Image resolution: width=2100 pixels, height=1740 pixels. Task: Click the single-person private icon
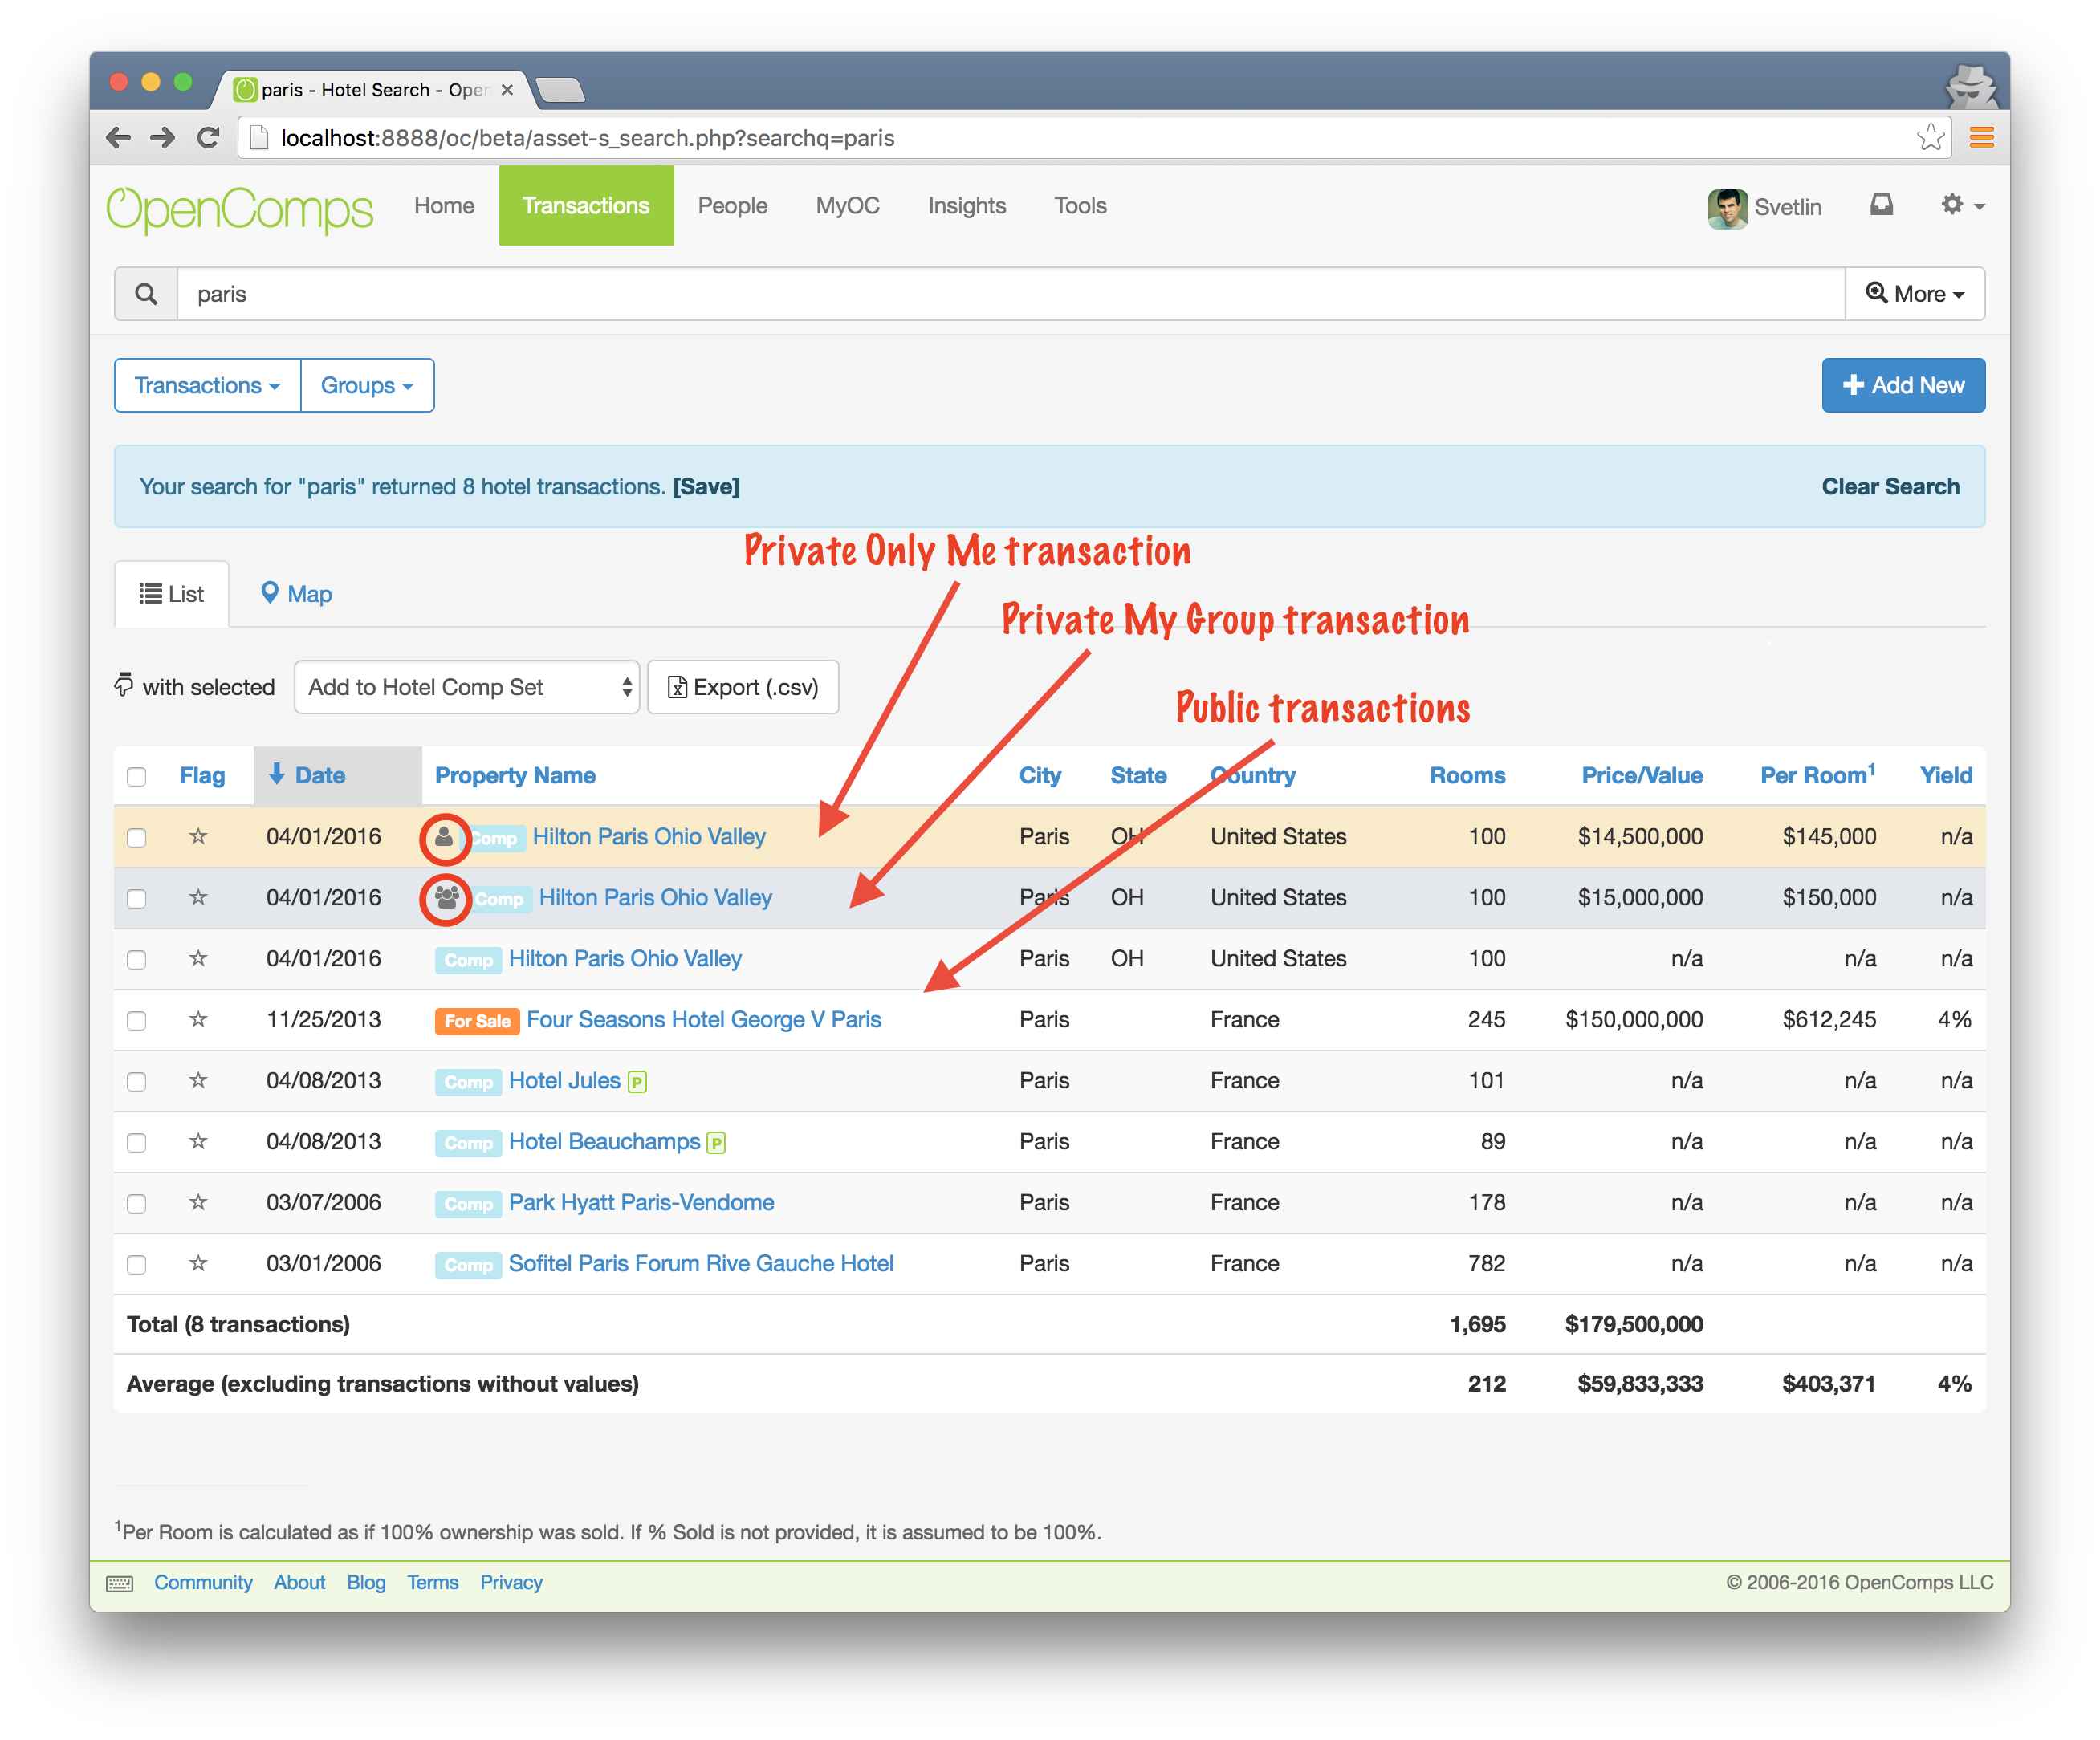point(444,838)
